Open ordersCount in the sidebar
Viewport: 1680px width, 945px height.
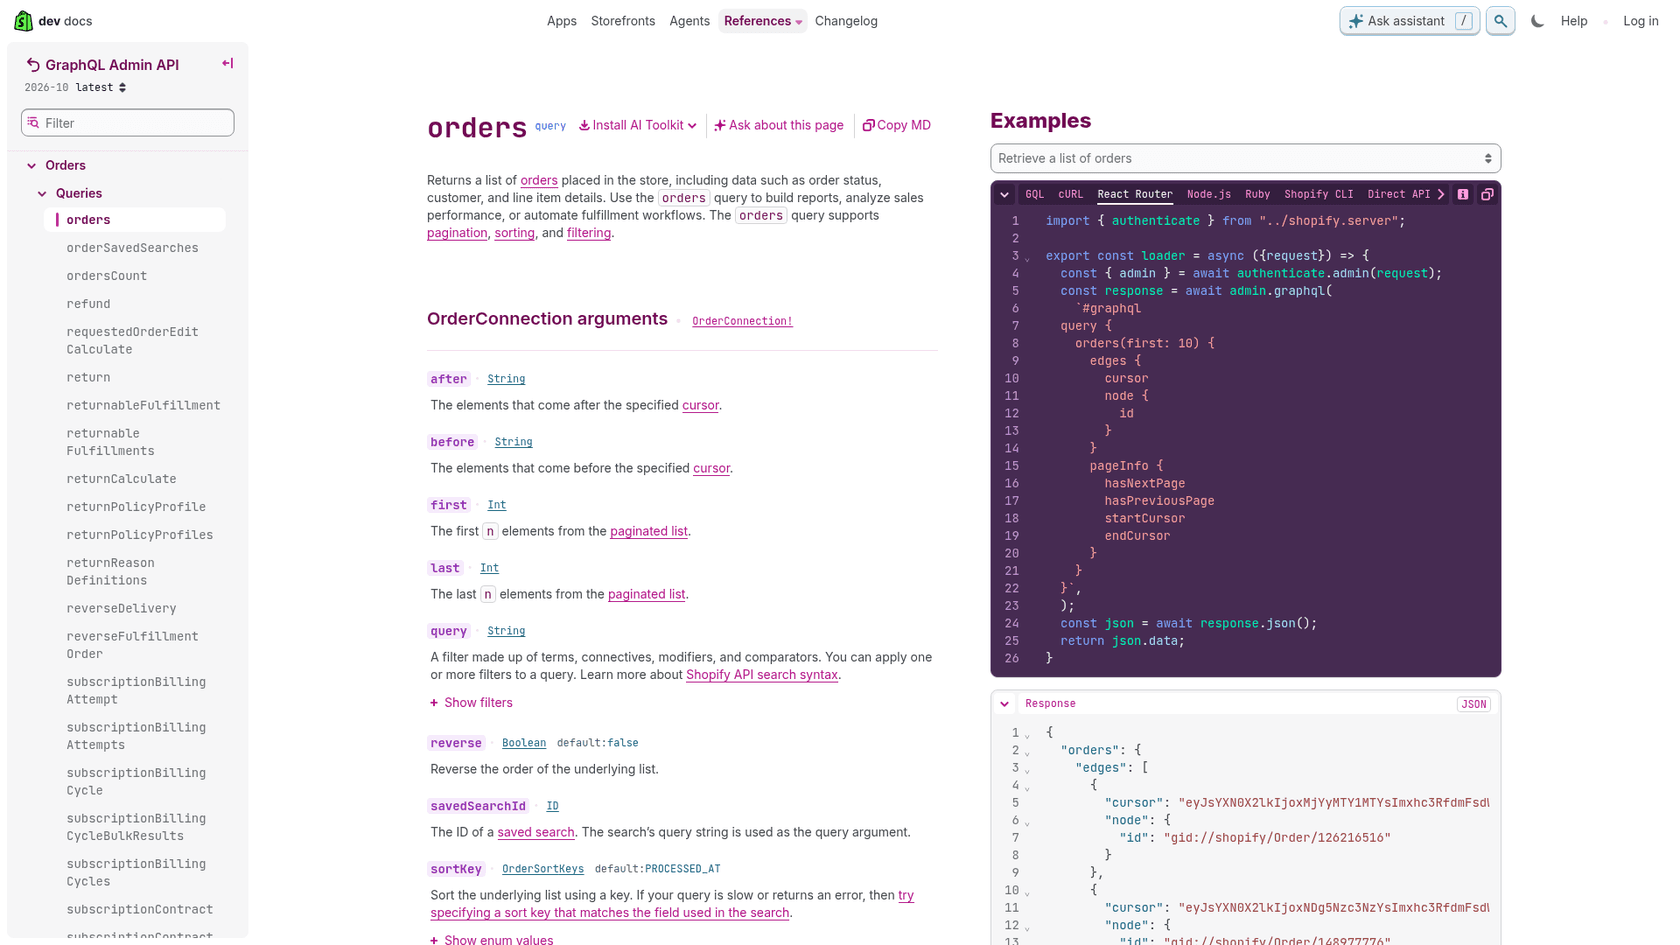[107, 276]
